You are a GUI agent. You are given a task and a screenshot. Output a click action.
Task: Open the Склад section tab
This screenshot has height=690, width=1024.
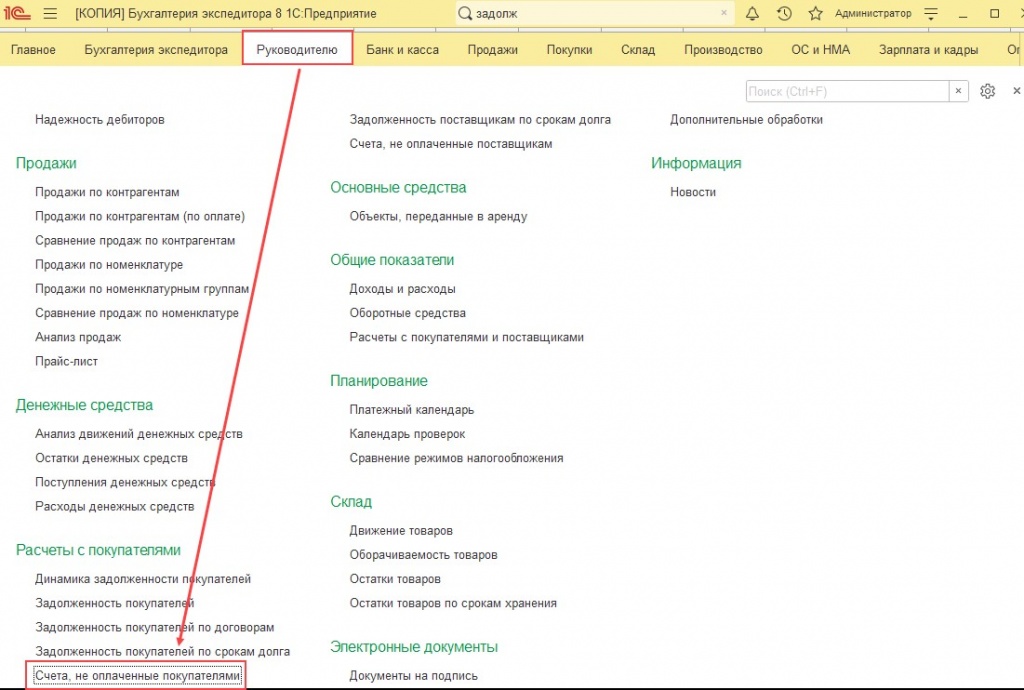click(x=638, y=50)
